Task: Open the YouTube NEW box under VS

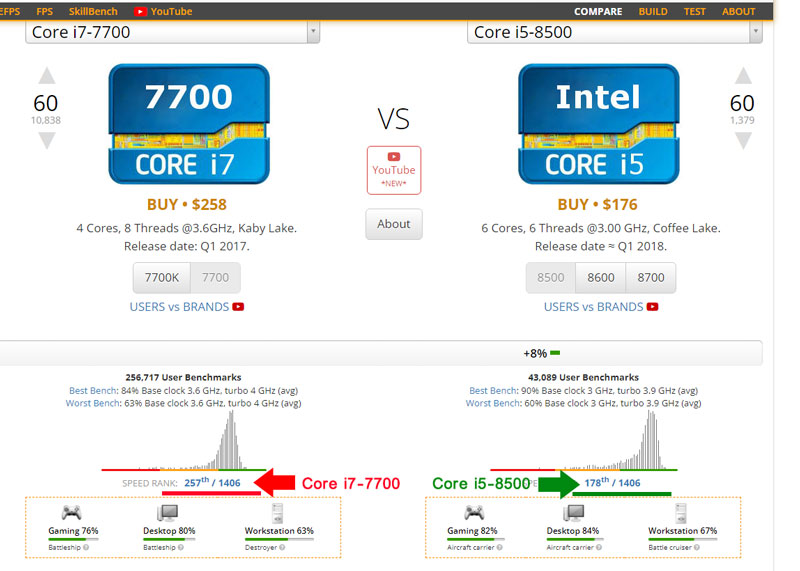Action: pyautogui.click(x=393, y=170)
